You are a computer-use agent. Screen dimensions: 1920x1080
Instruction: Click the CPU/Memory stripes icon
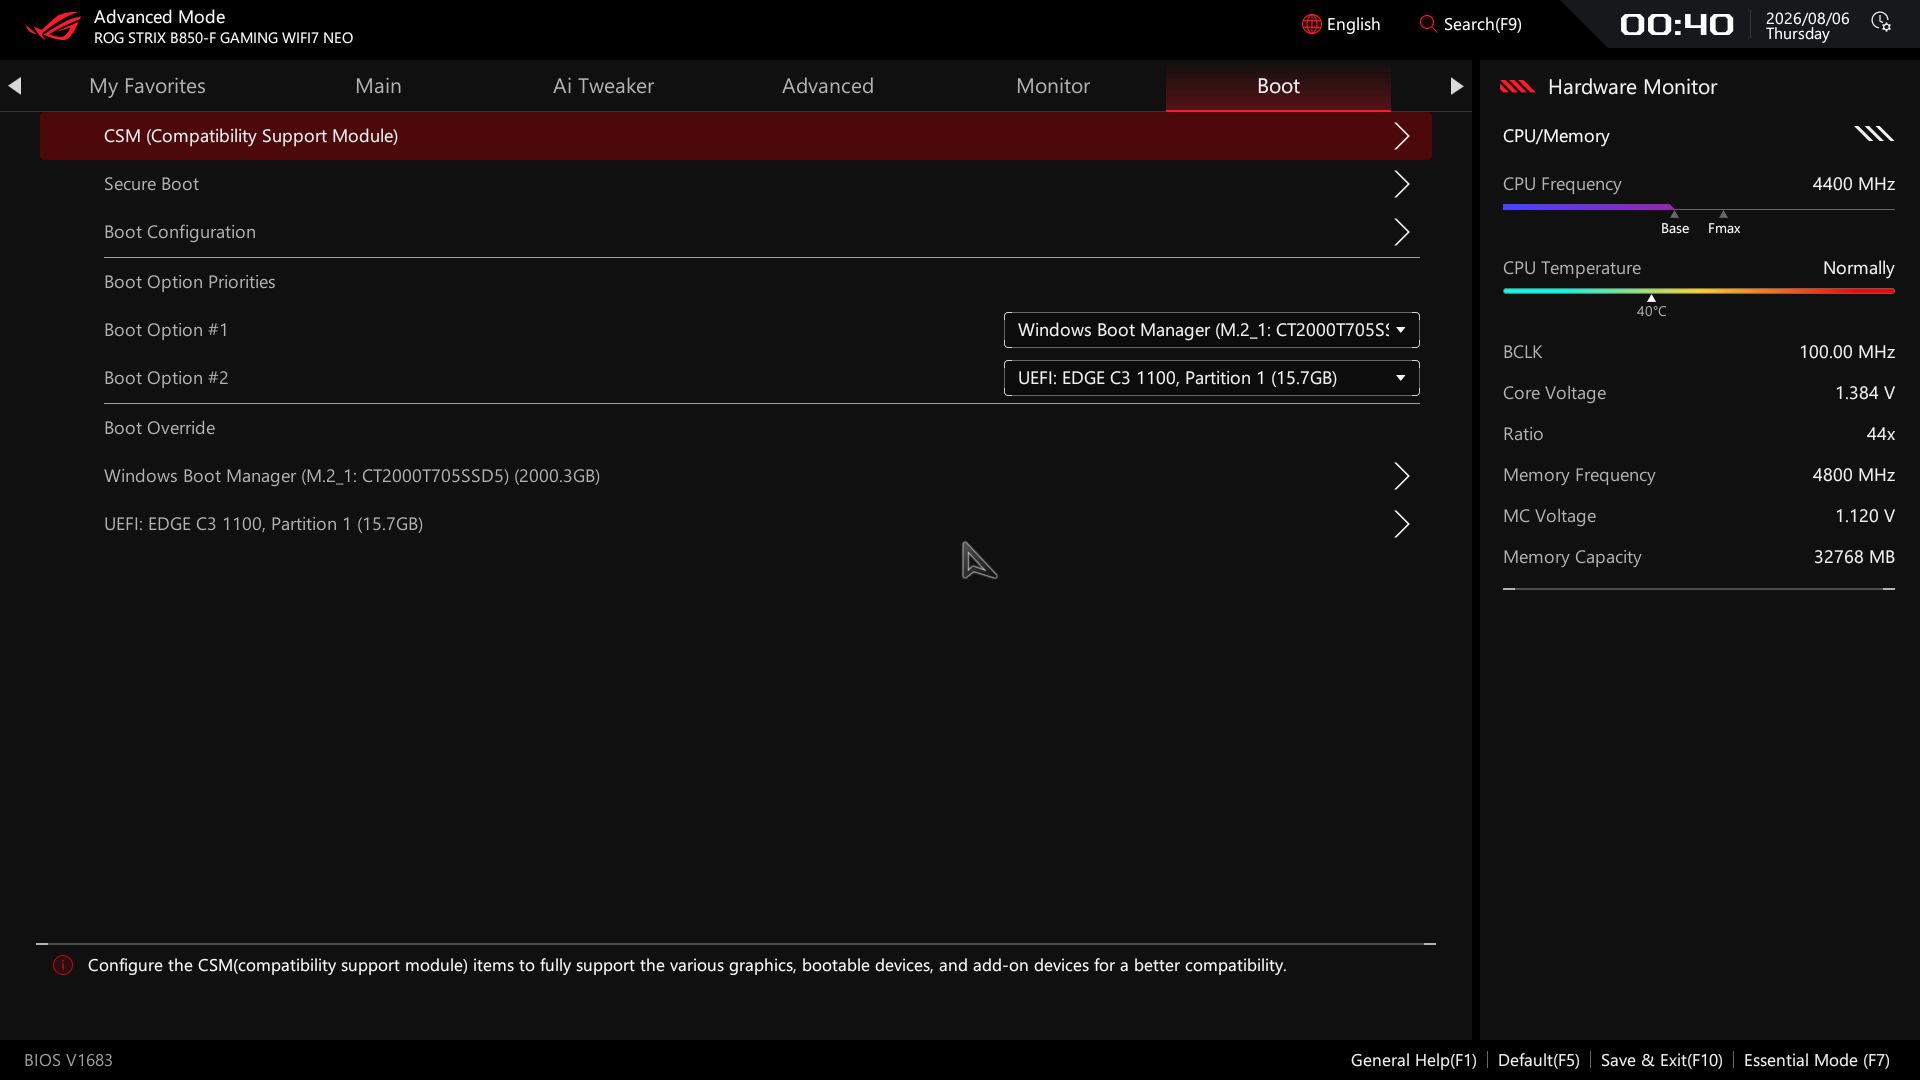(1874, 134)
